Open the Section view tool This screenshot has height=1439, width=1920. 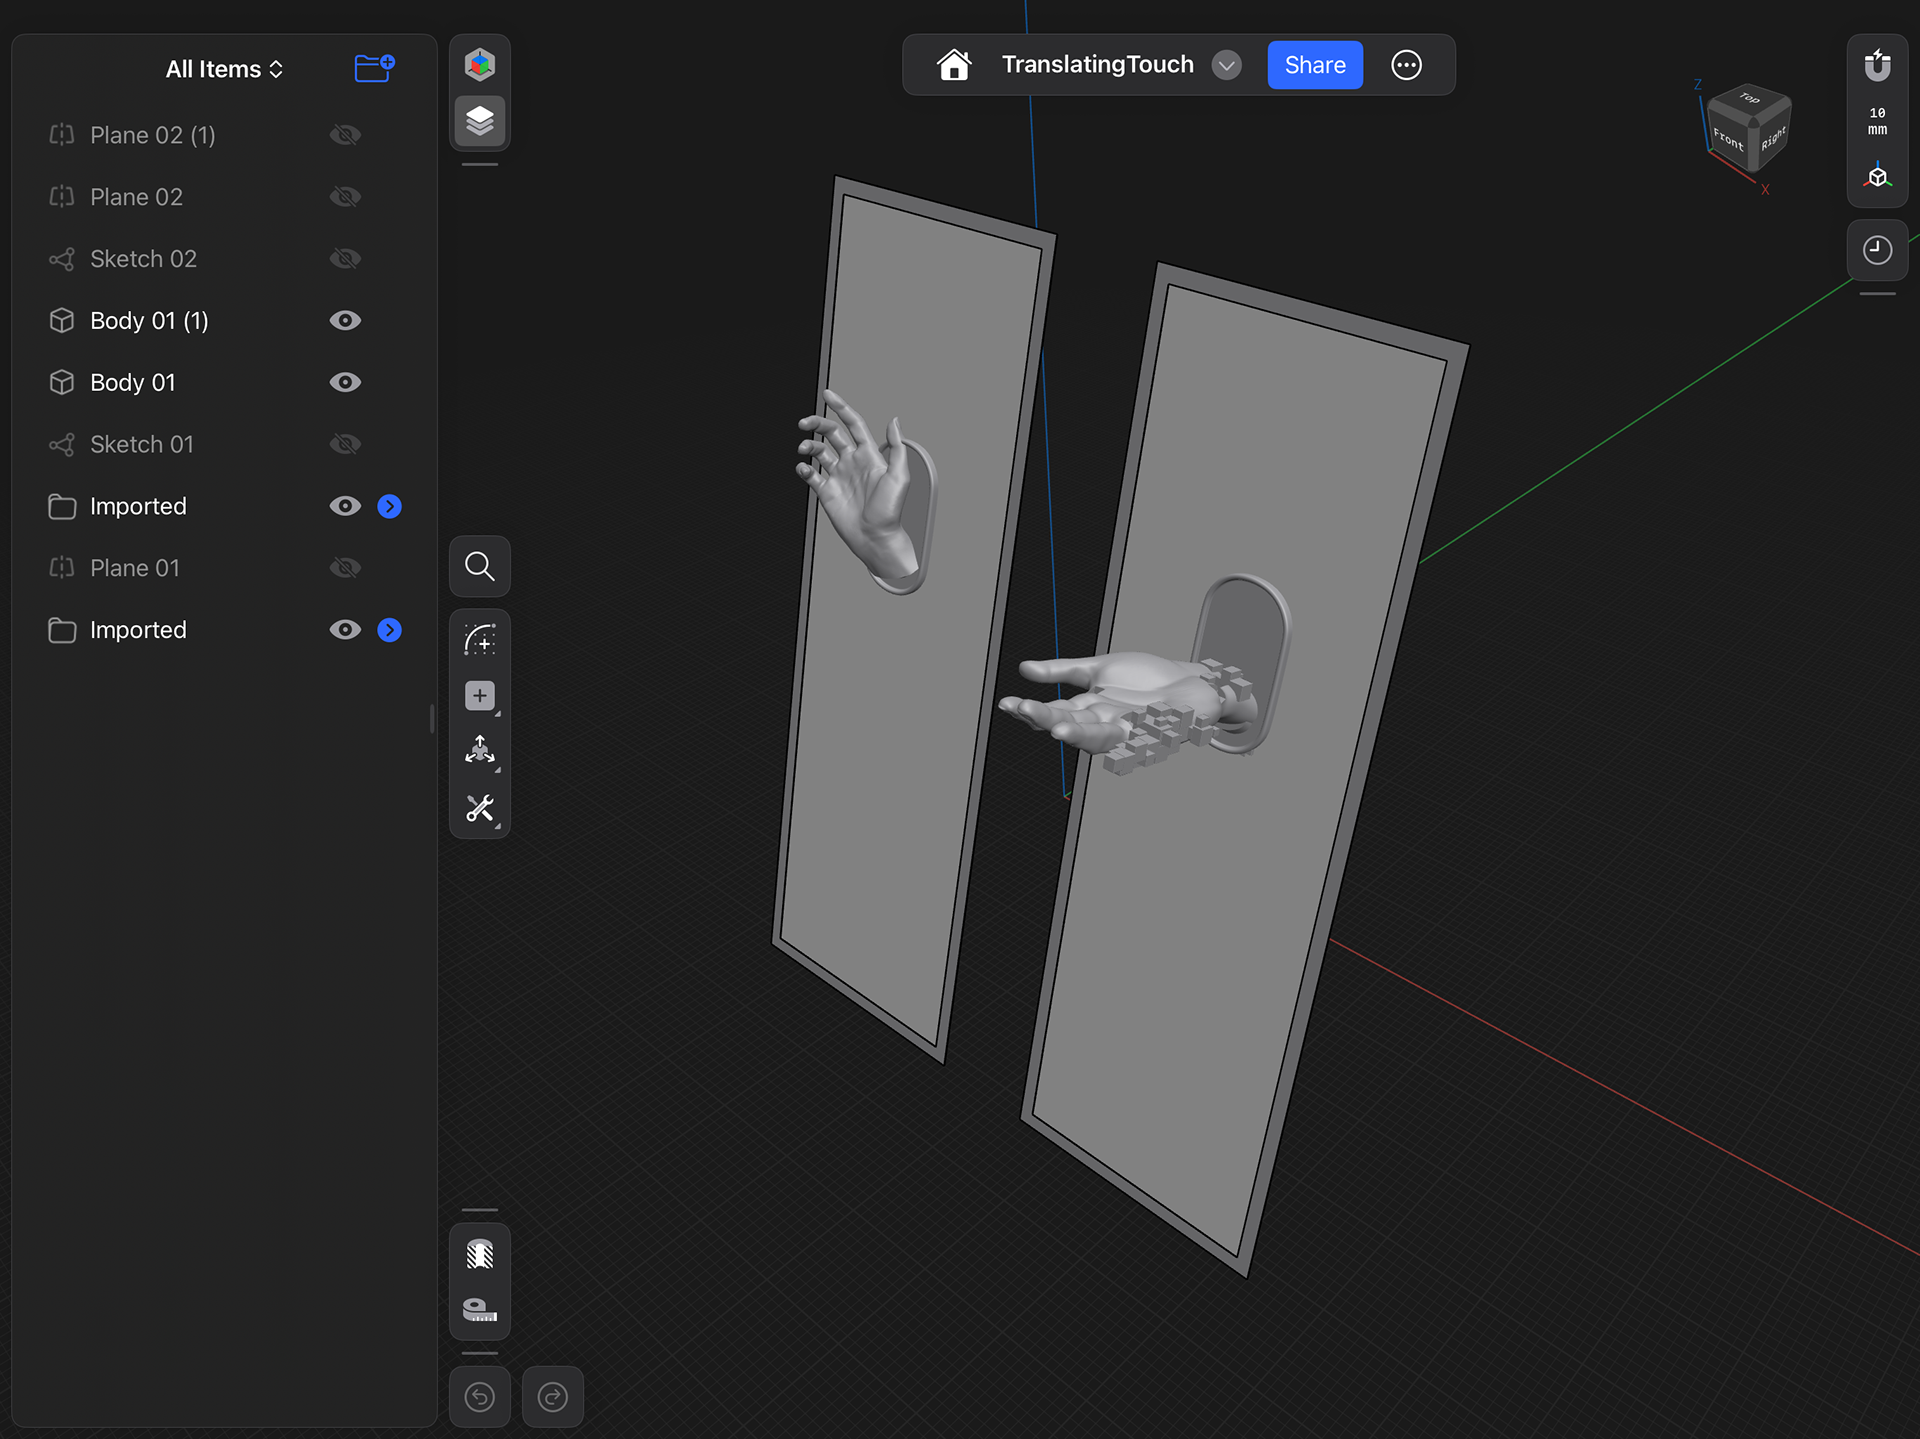(480, 1254)
